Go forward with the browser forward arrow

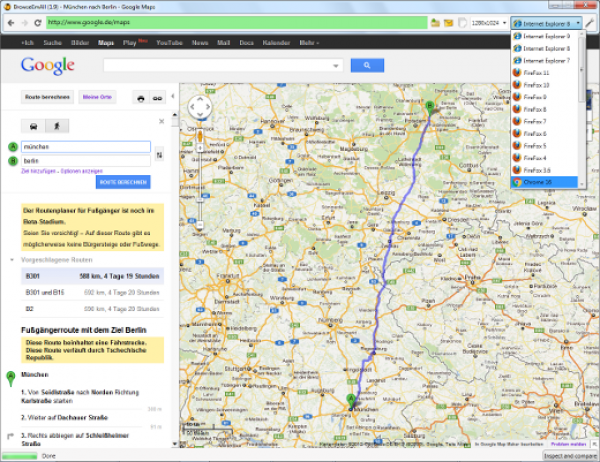[24, 23]
